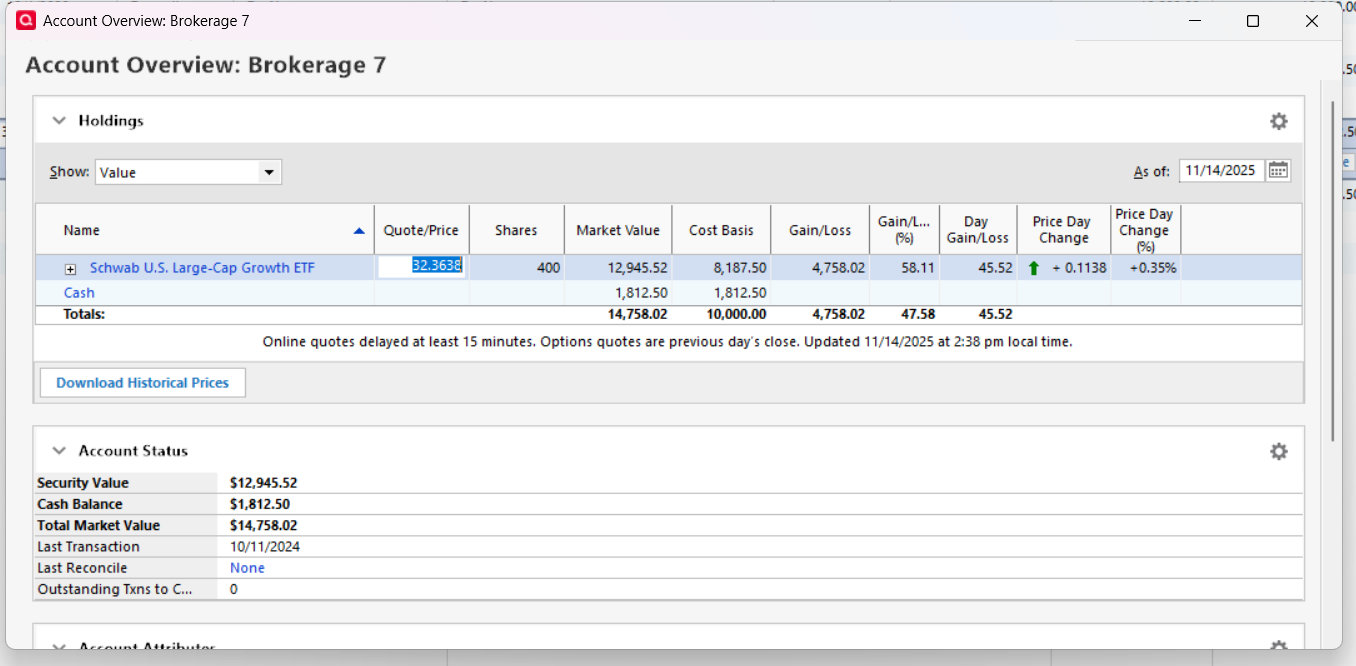The height and width of the screenshot is (666, 1356).
Task: Click the green up arrow in Price Day Change
Action: 1033,268
